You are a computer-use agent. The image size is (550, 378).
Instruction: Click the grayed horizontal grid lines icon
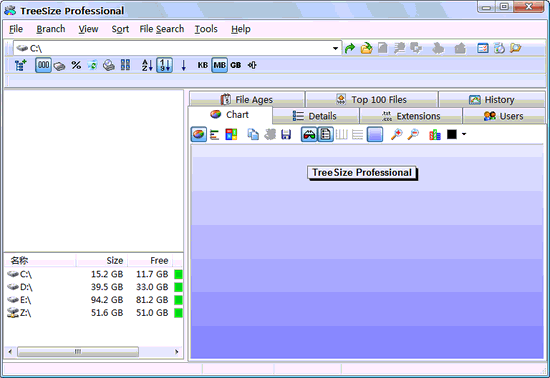357,134
